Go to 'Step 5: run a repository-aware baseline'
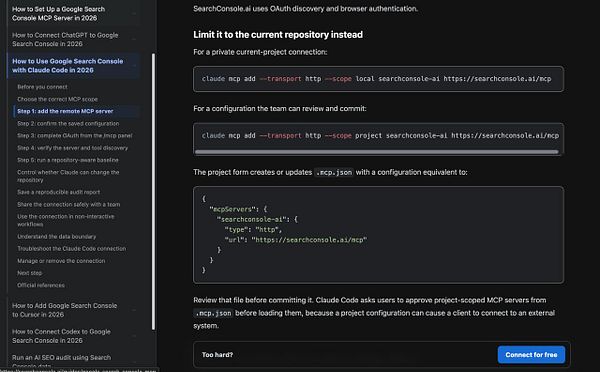The image size is (600, 372). pos(68,160)
